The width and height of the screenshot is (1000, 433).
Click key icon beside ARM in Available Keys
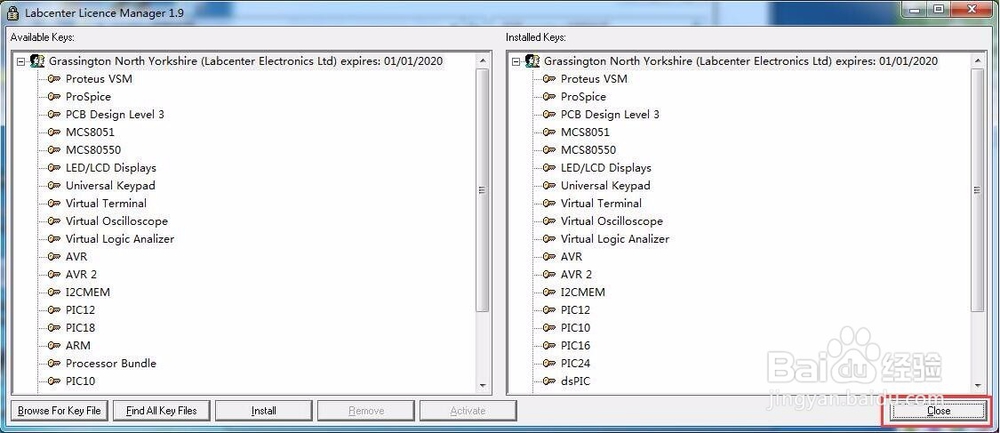(54, 346)
